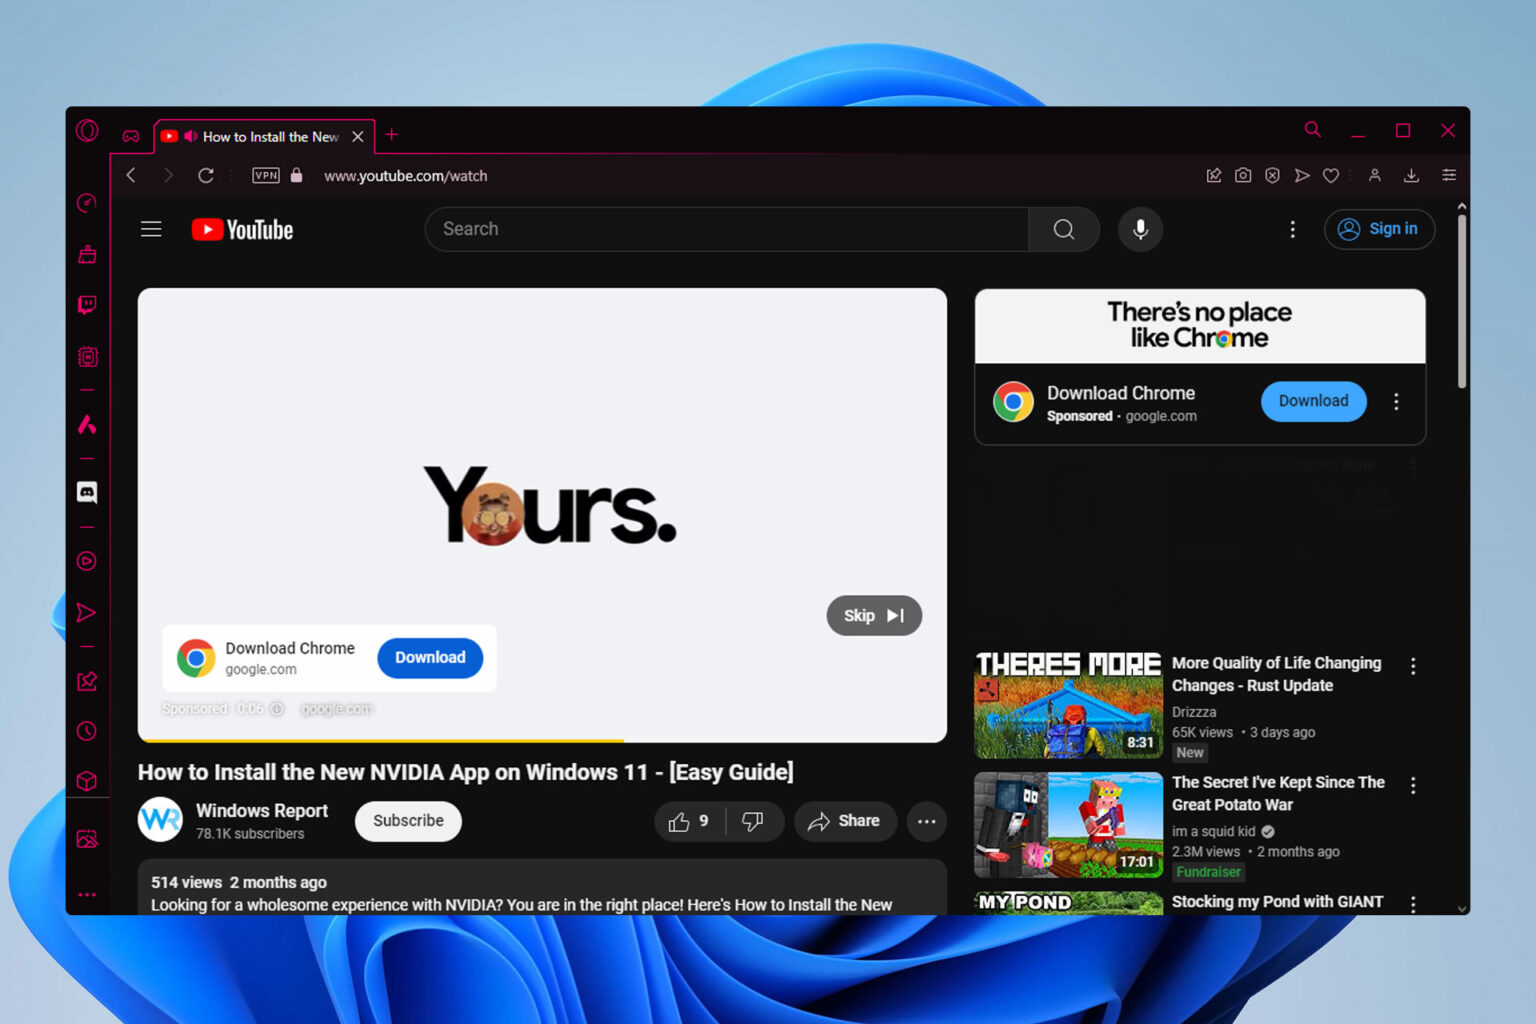Search tabs with magnifier in title bar

[1313, 130]
